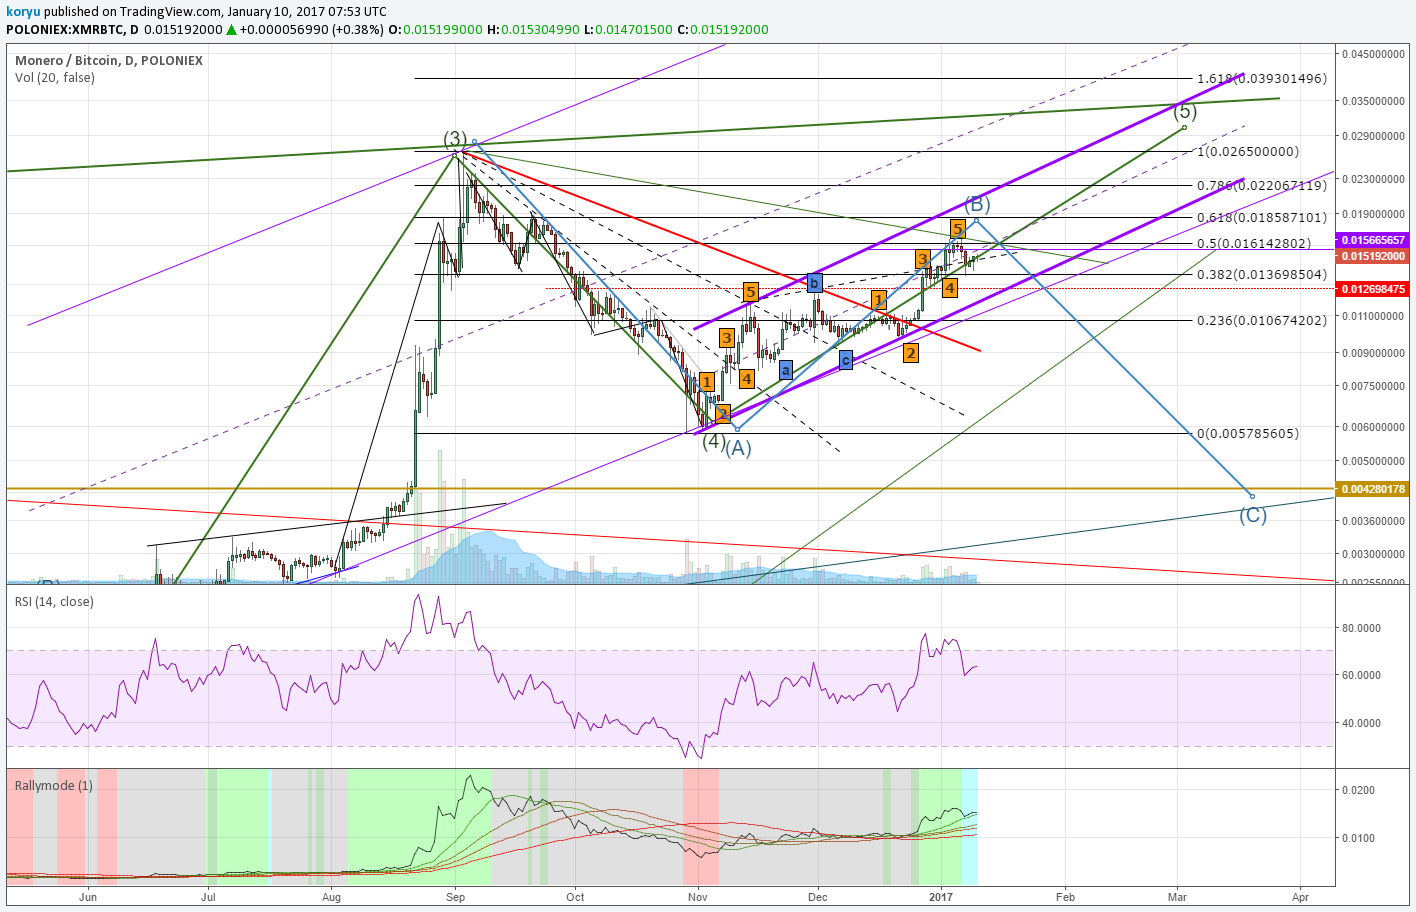Select the (B) corrective wave label
Image resolution: width=1416 pixels, height=912 pixels.
pos(977,204)
